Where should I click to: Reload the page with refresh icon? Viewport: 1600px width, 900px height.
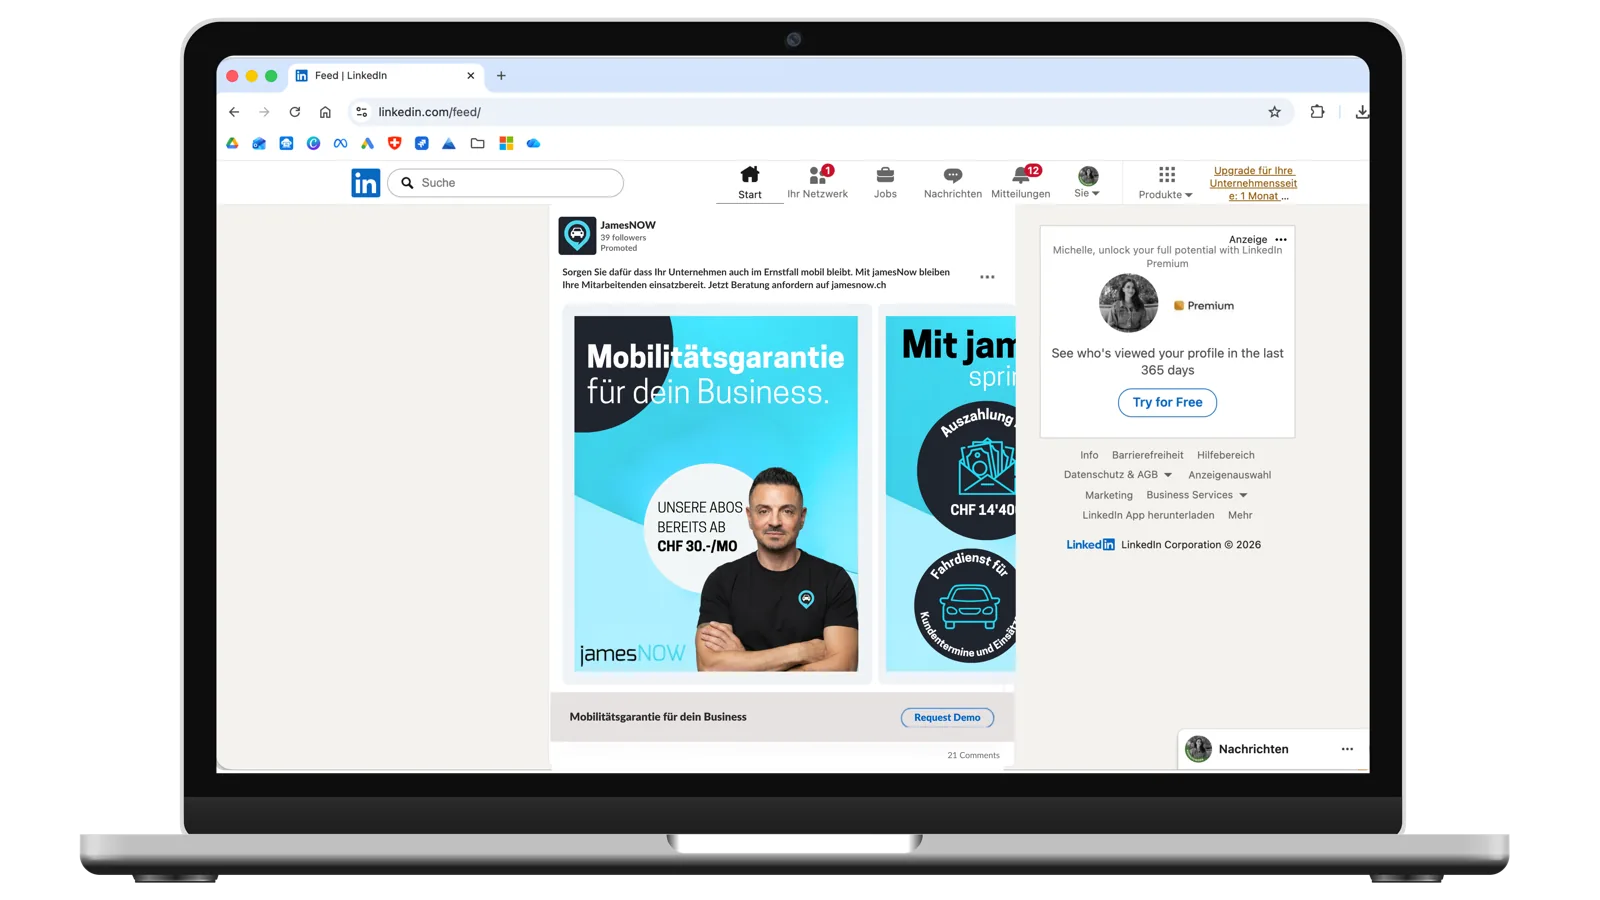point(295,112)
